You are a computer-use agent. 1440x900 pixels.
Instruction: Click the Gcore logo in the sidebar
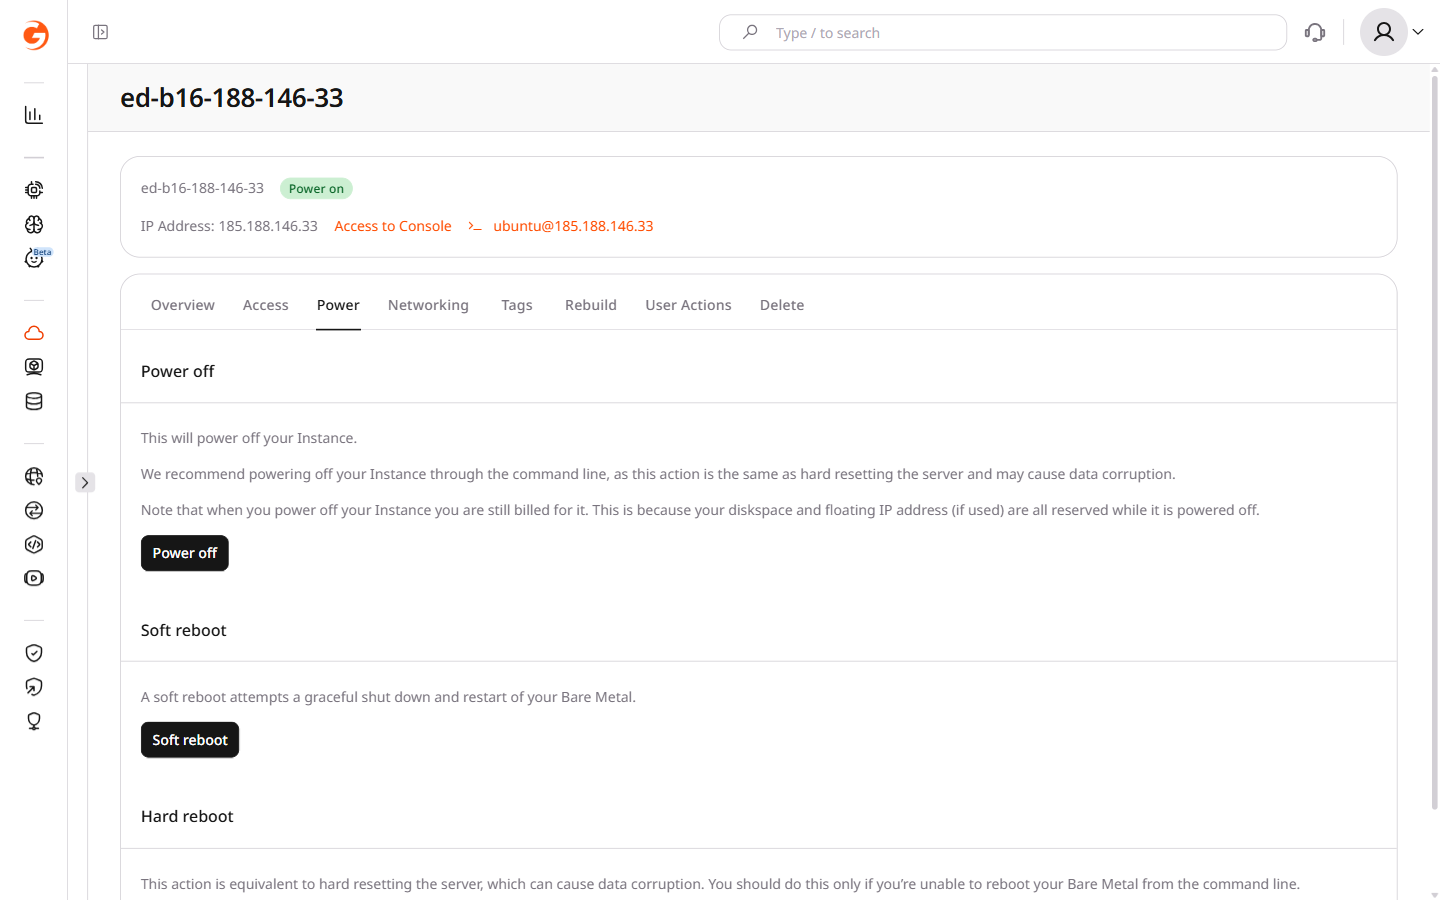(x=35, y=35)
